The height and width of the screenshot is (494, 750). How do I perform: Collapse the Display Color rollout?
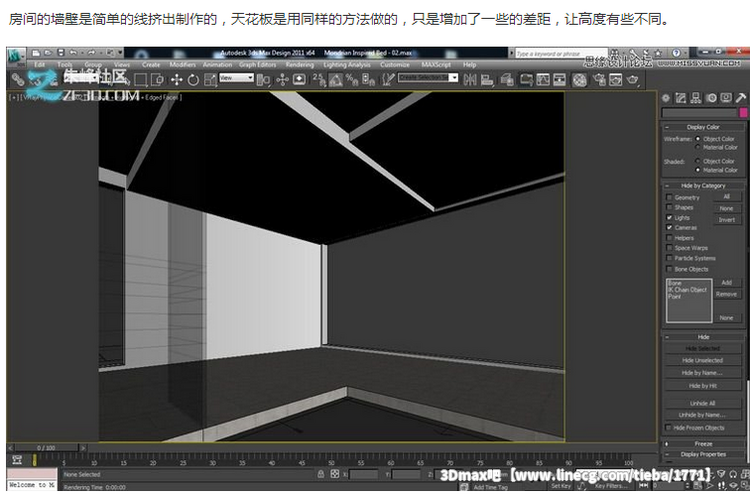click(x=703, y=127)
